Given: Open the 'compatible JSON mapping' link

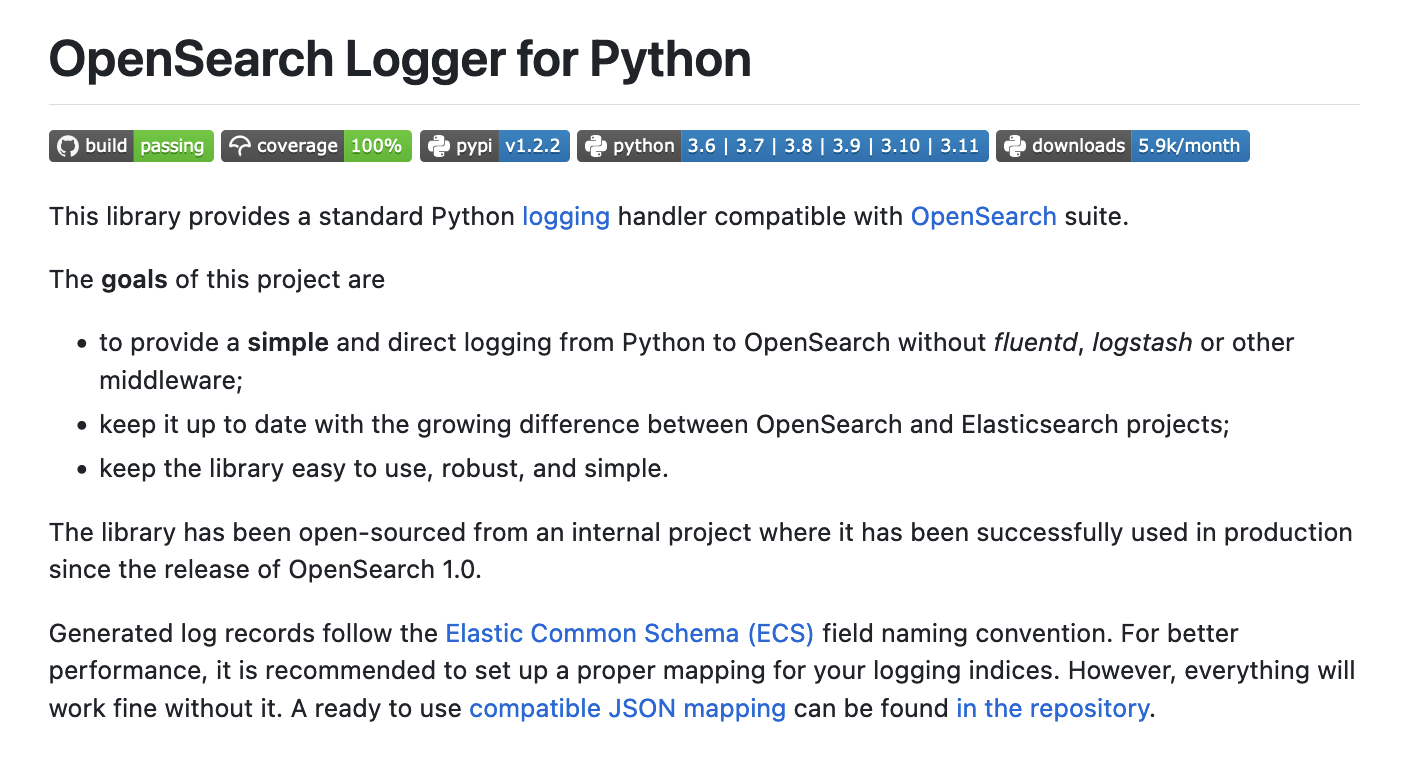Looking at the screenshot, I should click(x=627, y=709).
